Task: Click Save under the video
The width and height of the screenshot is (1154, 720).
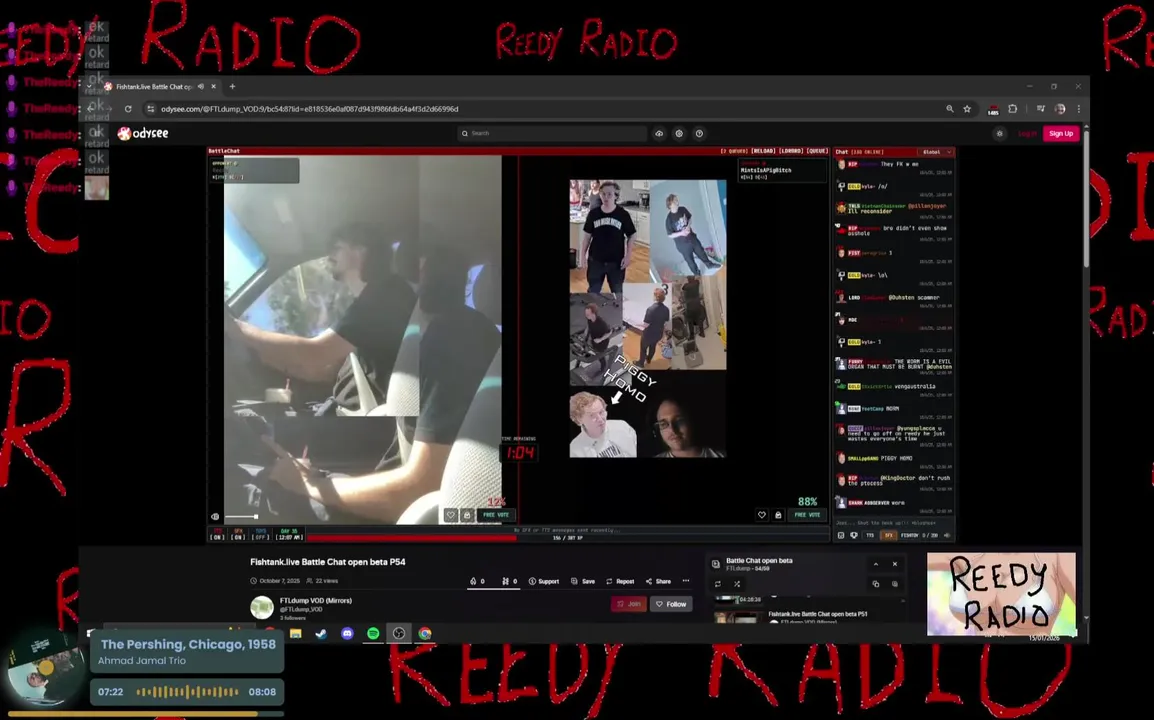Action: (583, 581)
